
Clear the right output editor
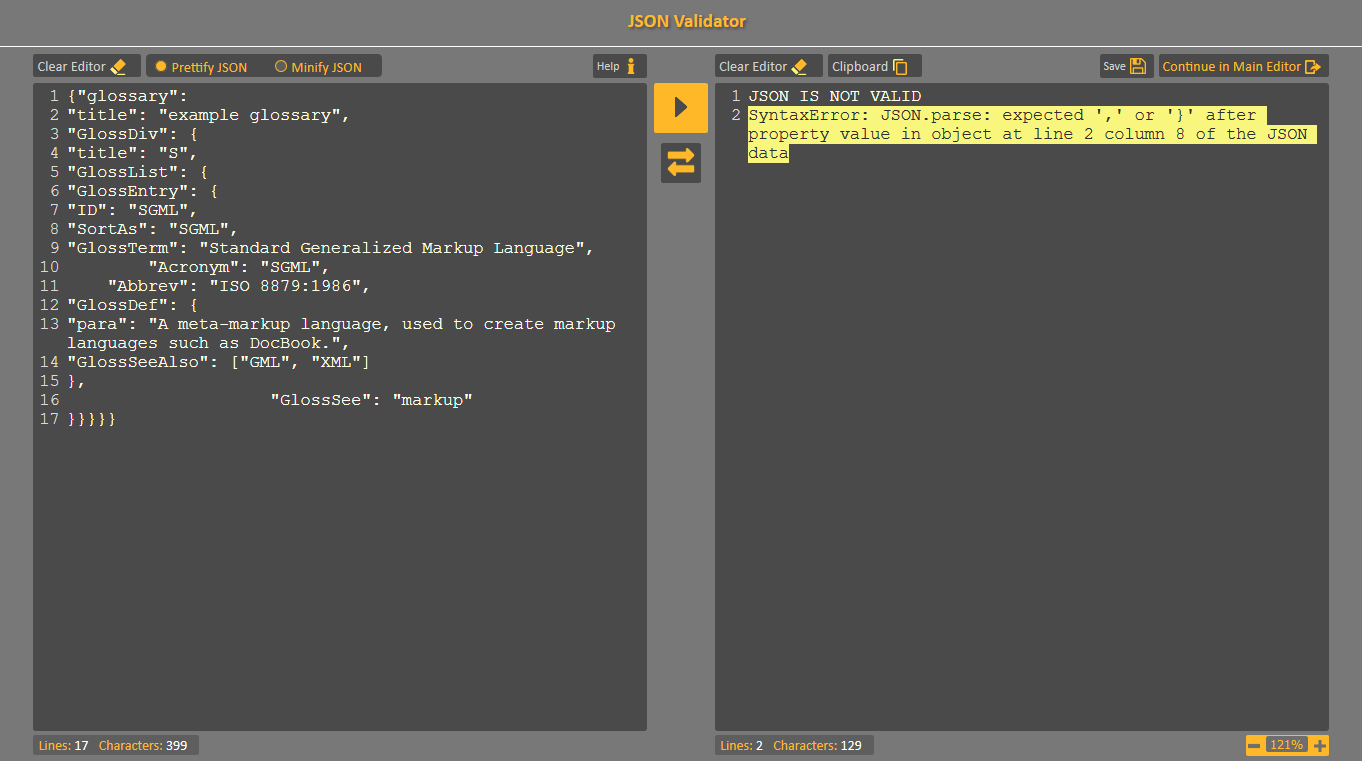pyautogui.click(x=769, y=67)
